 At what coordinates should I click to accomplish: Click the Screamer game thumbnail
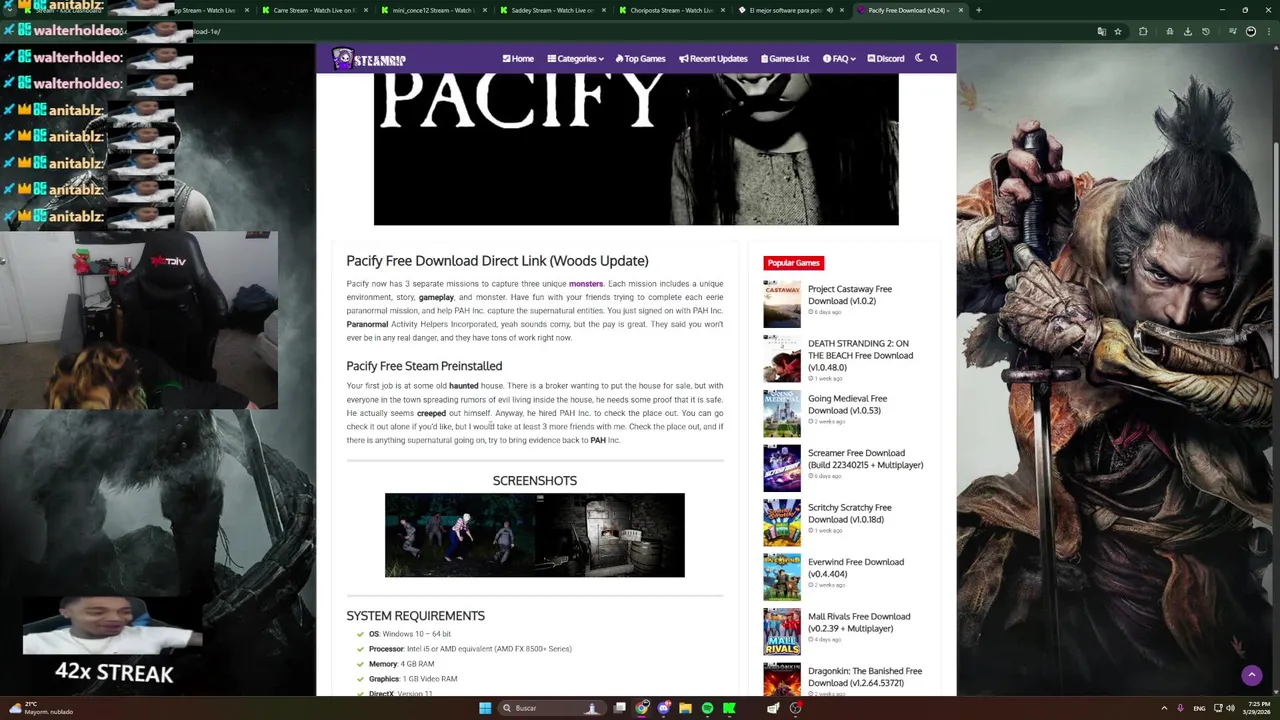point(782,468)
